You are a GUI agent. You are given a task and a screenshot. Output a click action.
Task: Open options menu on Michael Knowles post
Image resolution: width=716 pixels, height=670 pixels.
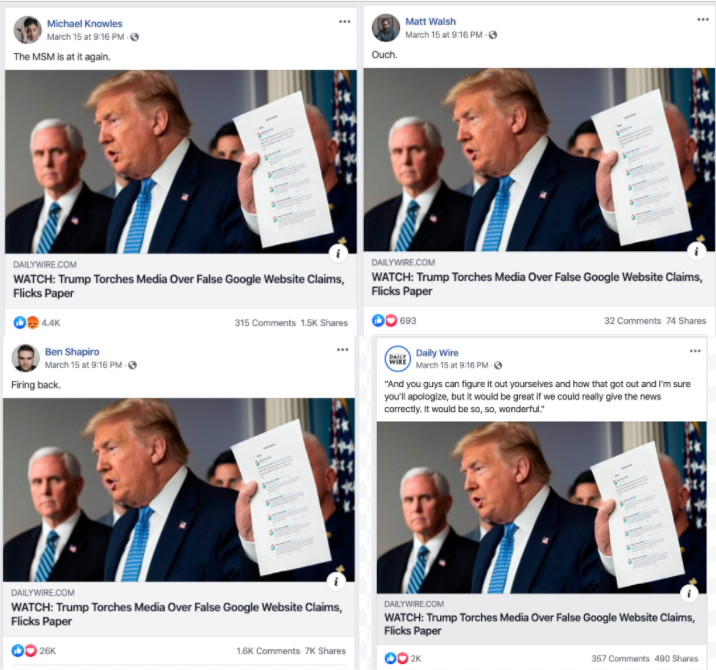pyautogui.click(x=344, y=21)
